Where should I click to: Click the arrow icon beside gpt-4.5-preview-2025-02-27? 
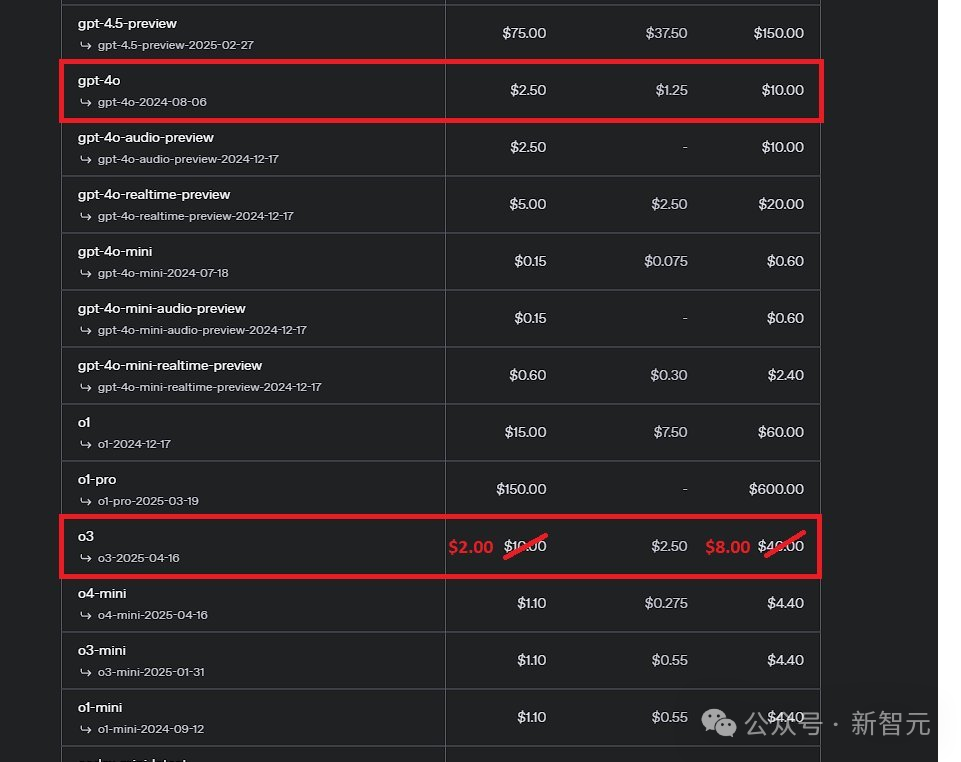(86, 45)
